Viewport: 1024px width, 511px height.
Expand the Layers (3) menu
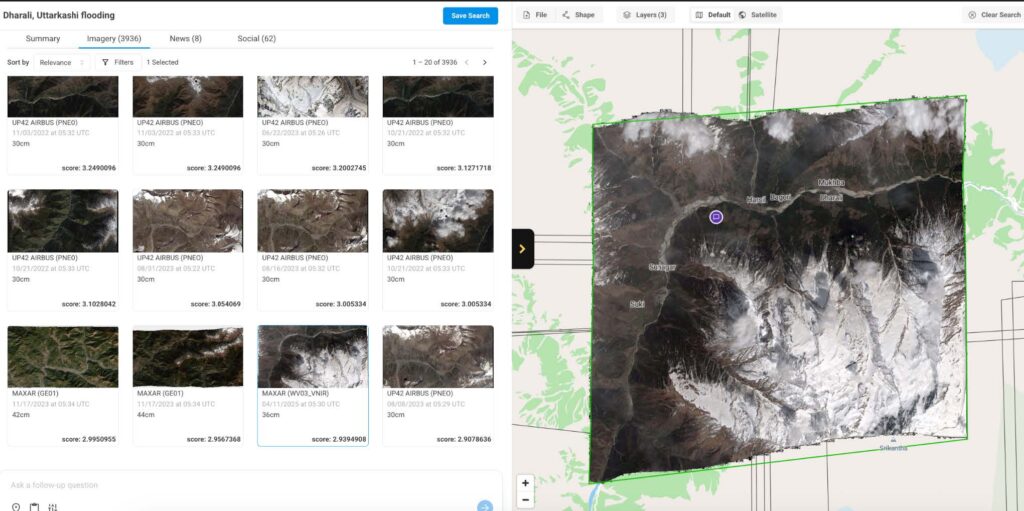coord(646,15)
